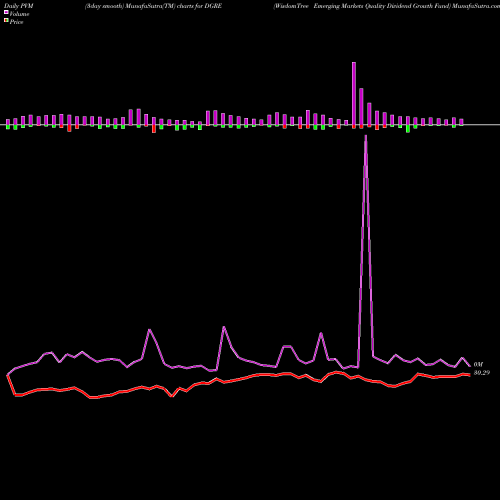This screenshot has width=500, height=500.
Task: Select the Price legend label
Action: (16, 22)
